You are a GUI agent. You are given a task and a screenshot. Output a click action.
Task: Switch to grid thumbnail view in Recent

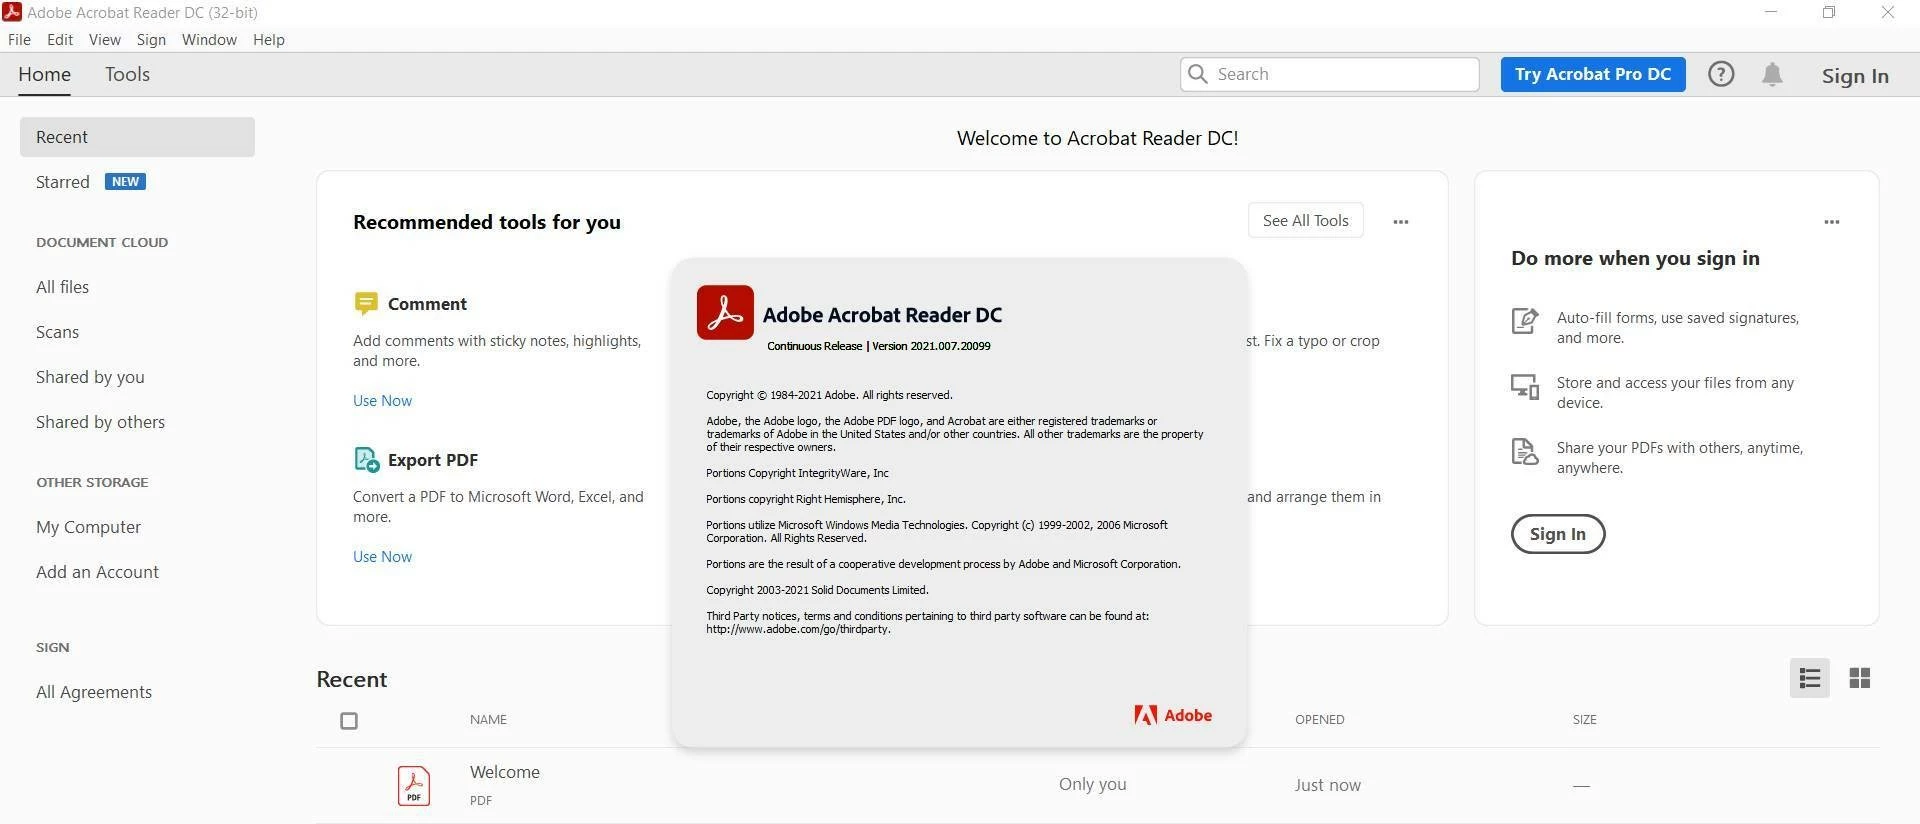(x=1860, y=679)
